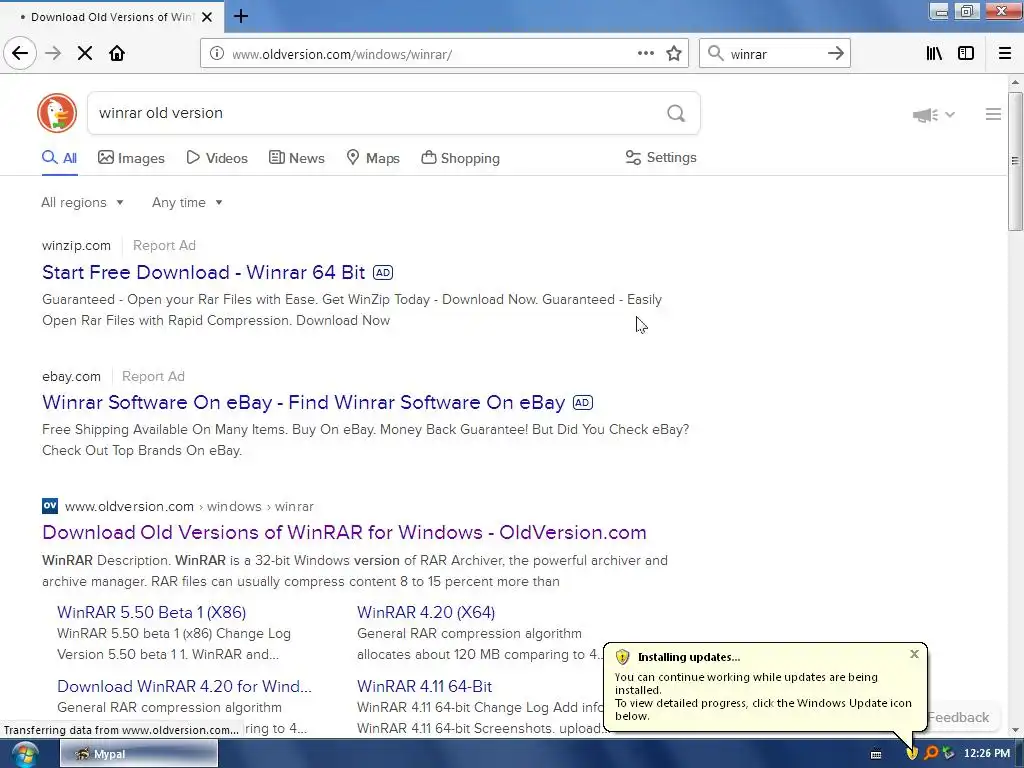Click the vertical scrollbar thumb
The image size is (1024, 768).
(x=1015, y=161)
